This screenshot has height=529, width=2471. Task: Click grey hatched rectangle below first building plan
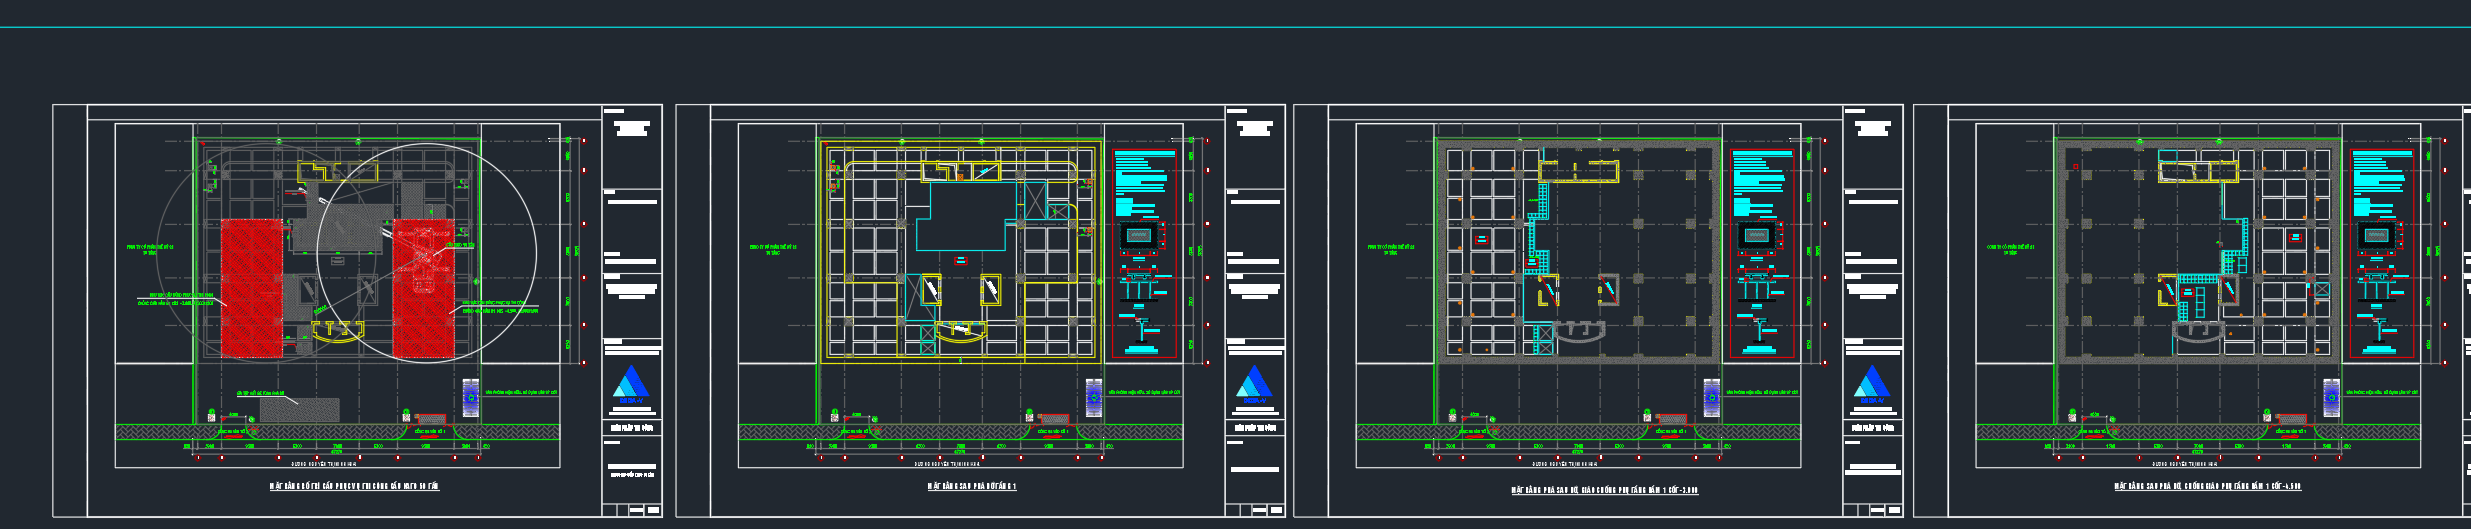pos(299,409)
